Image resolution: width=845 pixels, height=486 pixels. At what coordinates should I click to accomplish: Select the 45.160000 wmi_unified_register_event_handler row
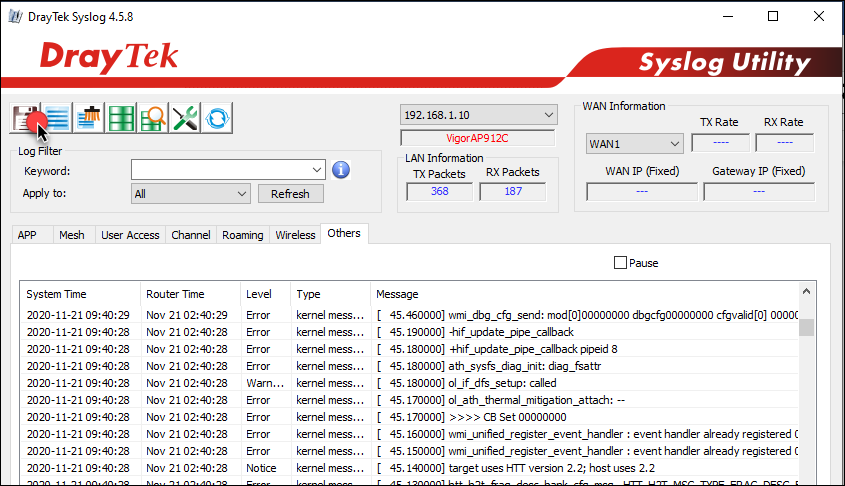click(x=410, y=434)
